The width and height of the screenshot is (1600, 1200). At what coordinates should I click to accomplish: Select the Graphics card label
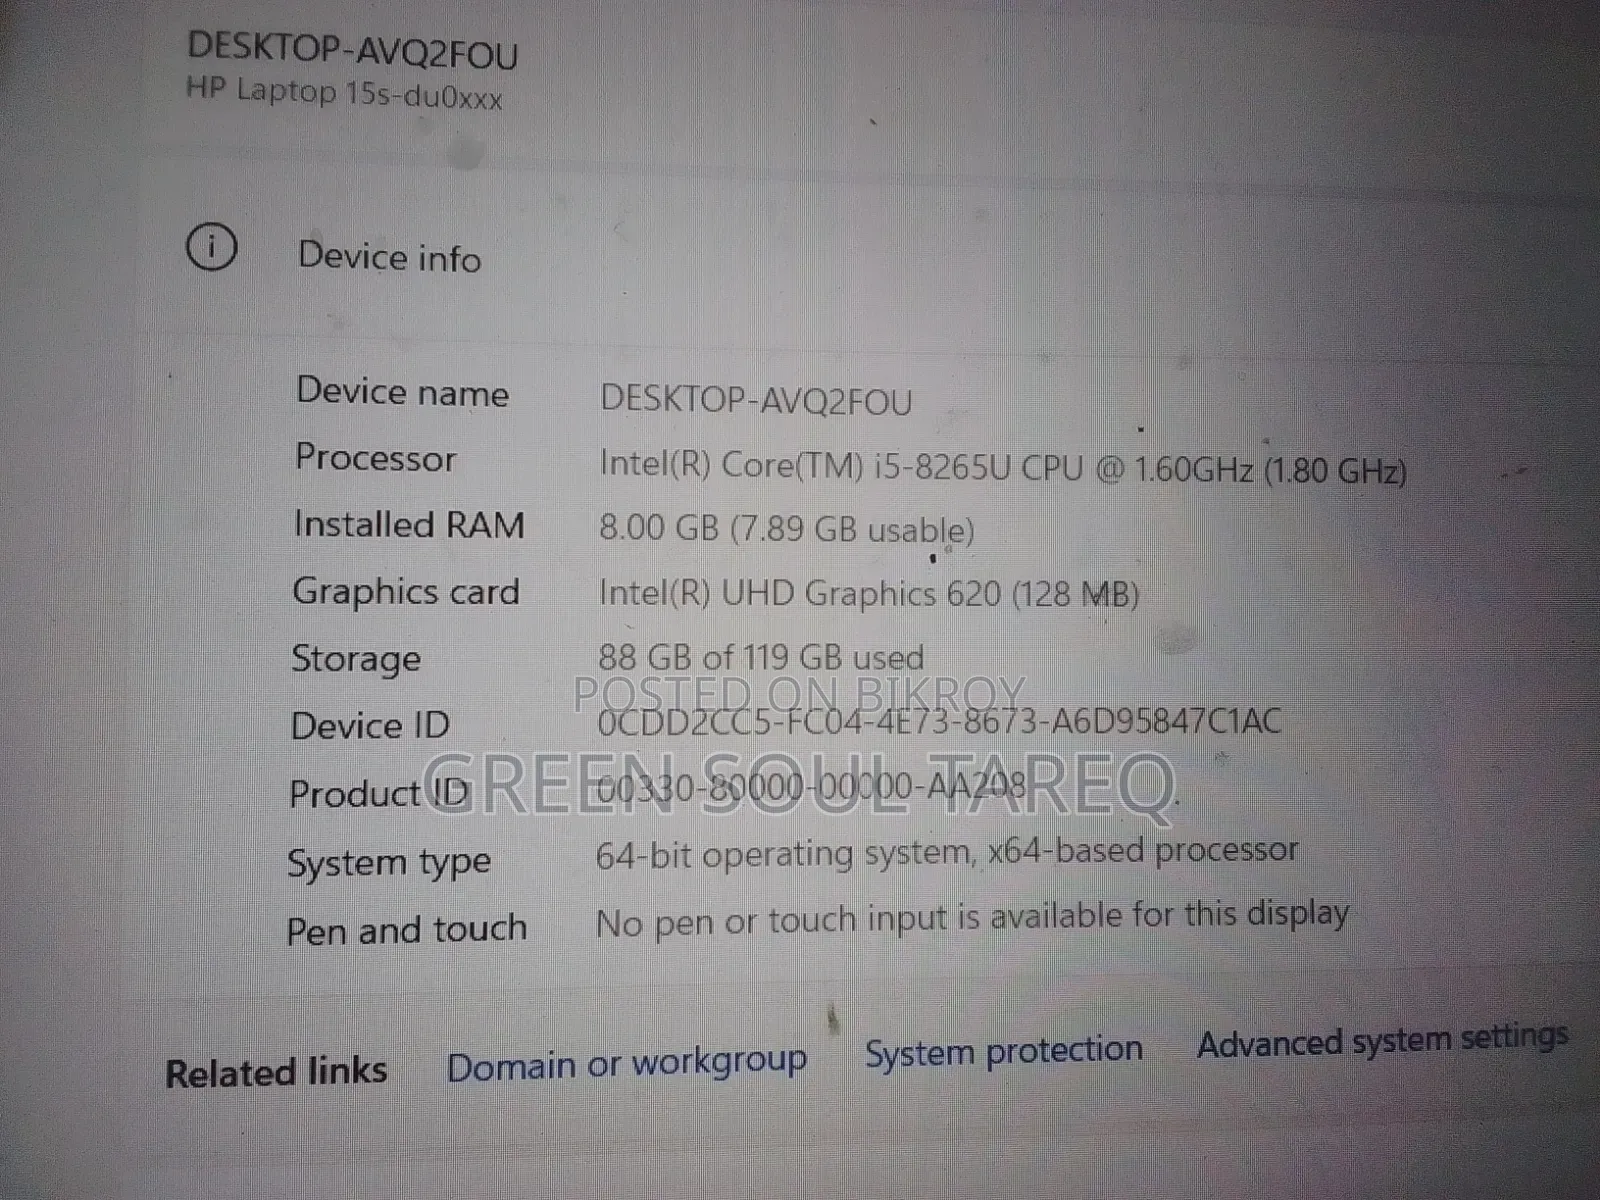tap(406, 592)
